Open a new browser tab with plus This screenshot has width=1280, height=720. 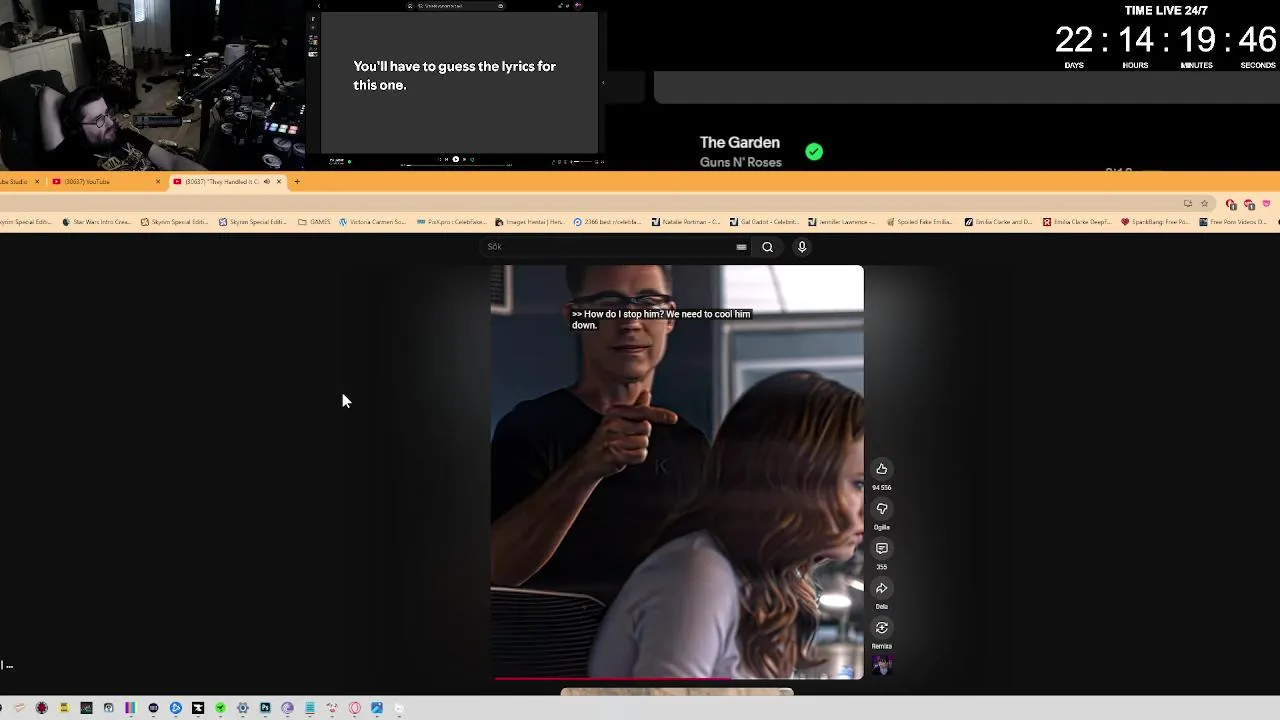click(x=297, y=181)
